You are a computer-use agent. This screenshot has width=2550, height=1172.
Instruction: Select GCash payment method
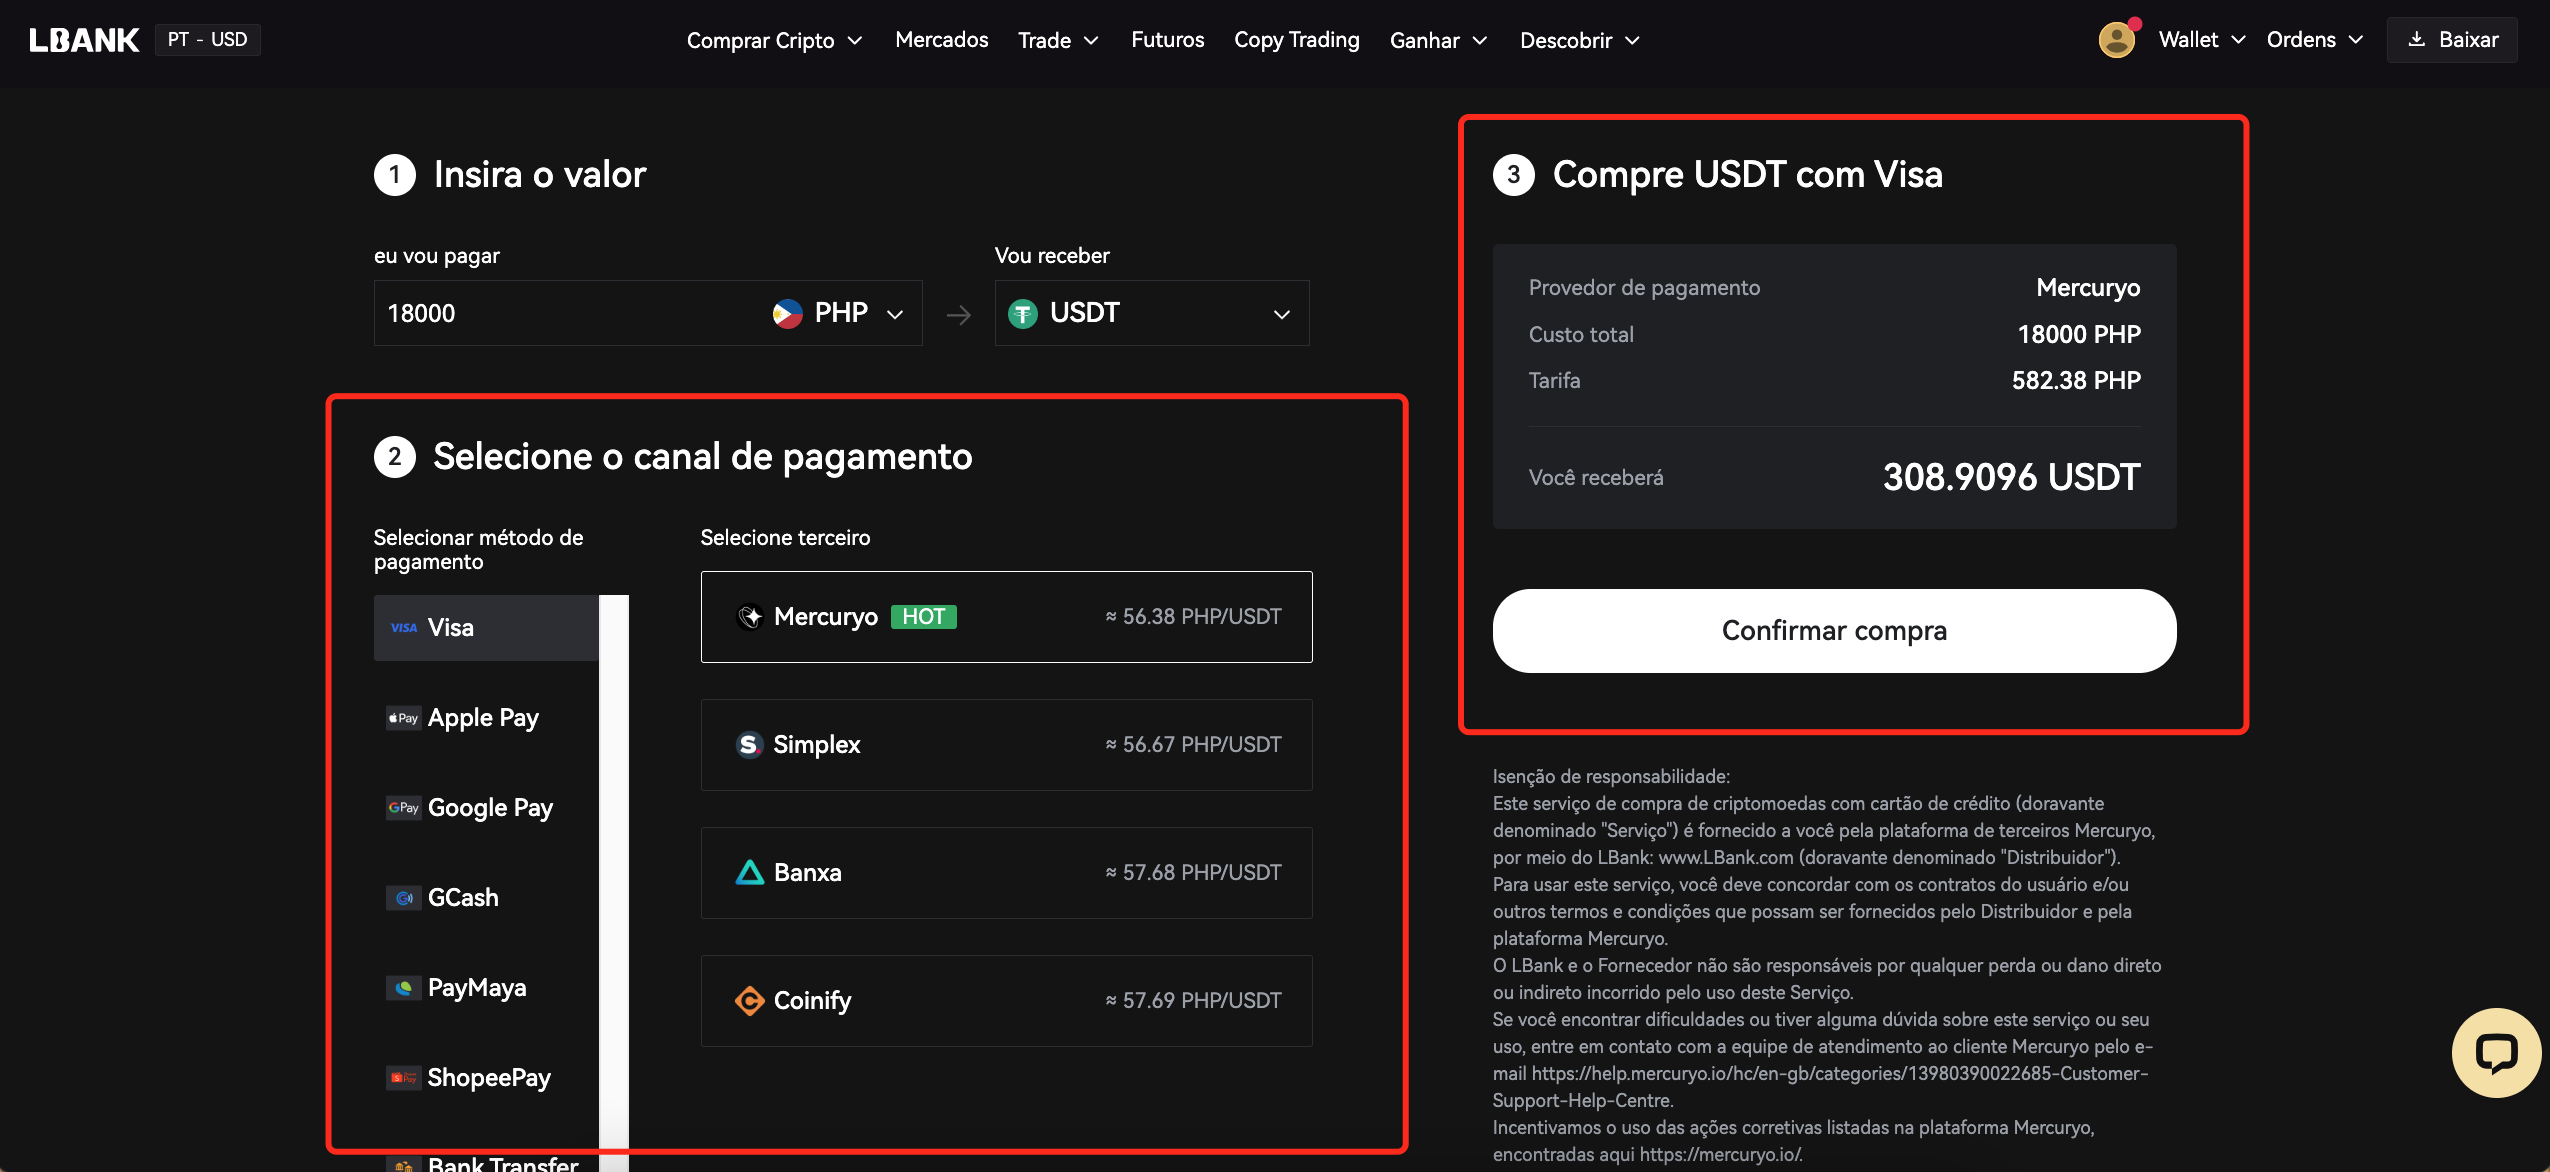pos(486,898)
